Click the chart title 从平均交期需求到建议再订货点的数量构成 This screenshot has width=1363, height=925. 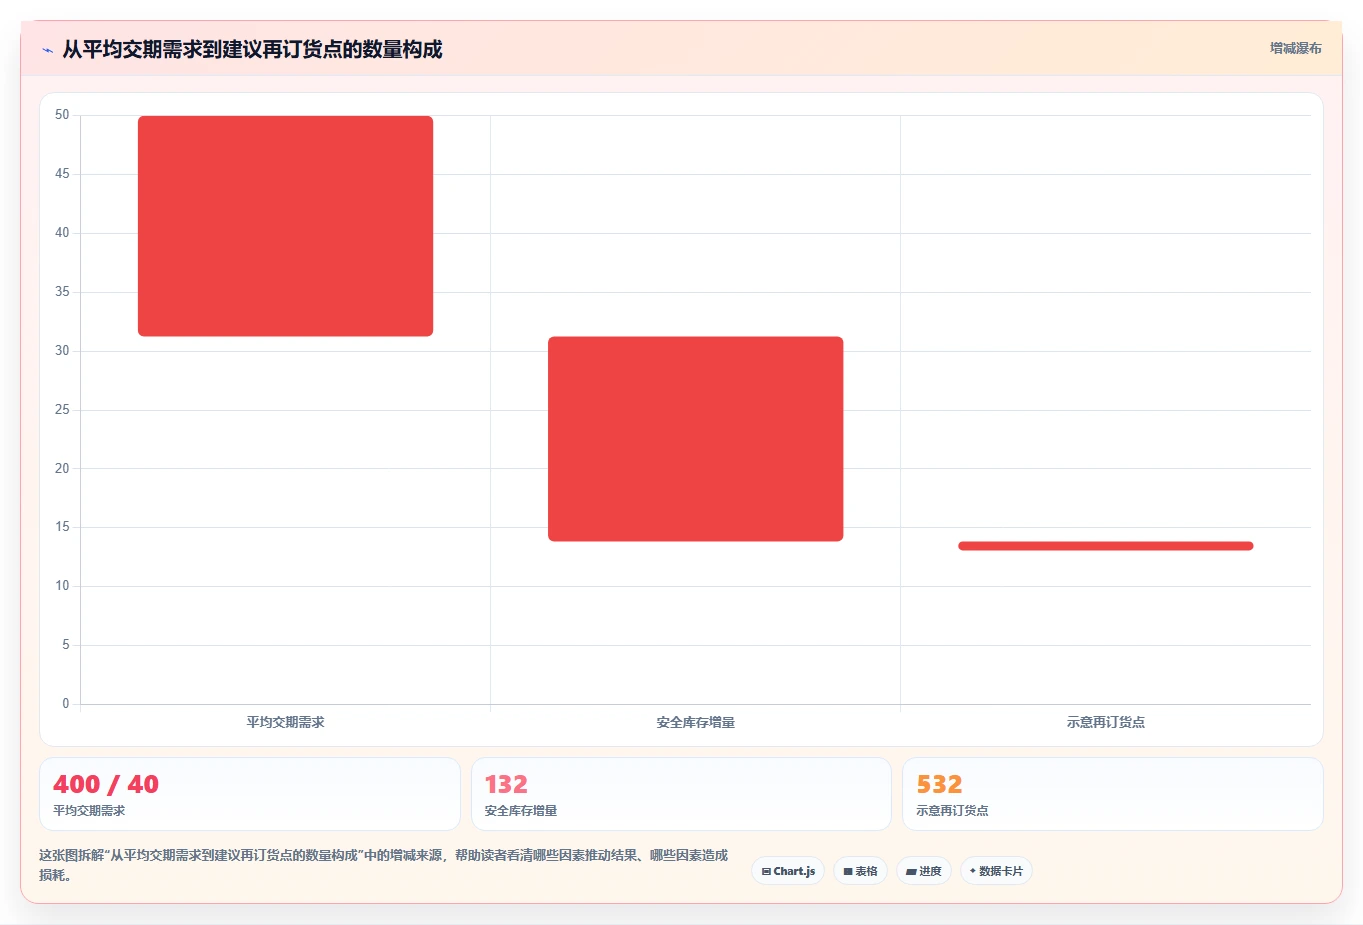[x=252, y=49]
